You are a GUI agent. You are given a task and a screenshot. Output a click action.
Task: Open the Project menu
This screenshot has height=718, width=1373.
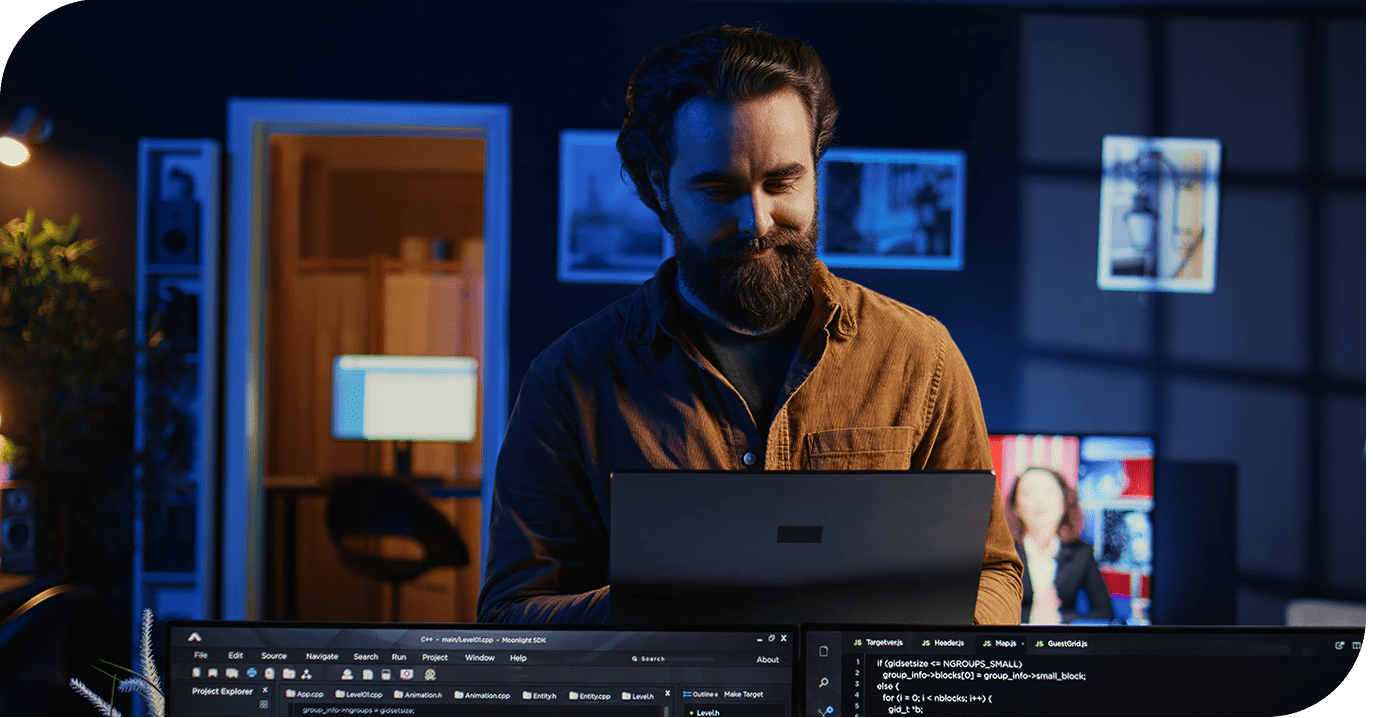coord(435,657)
